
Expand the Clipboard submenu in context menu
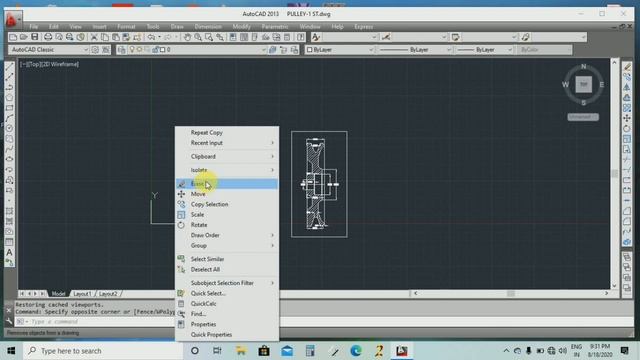[227, 157]
